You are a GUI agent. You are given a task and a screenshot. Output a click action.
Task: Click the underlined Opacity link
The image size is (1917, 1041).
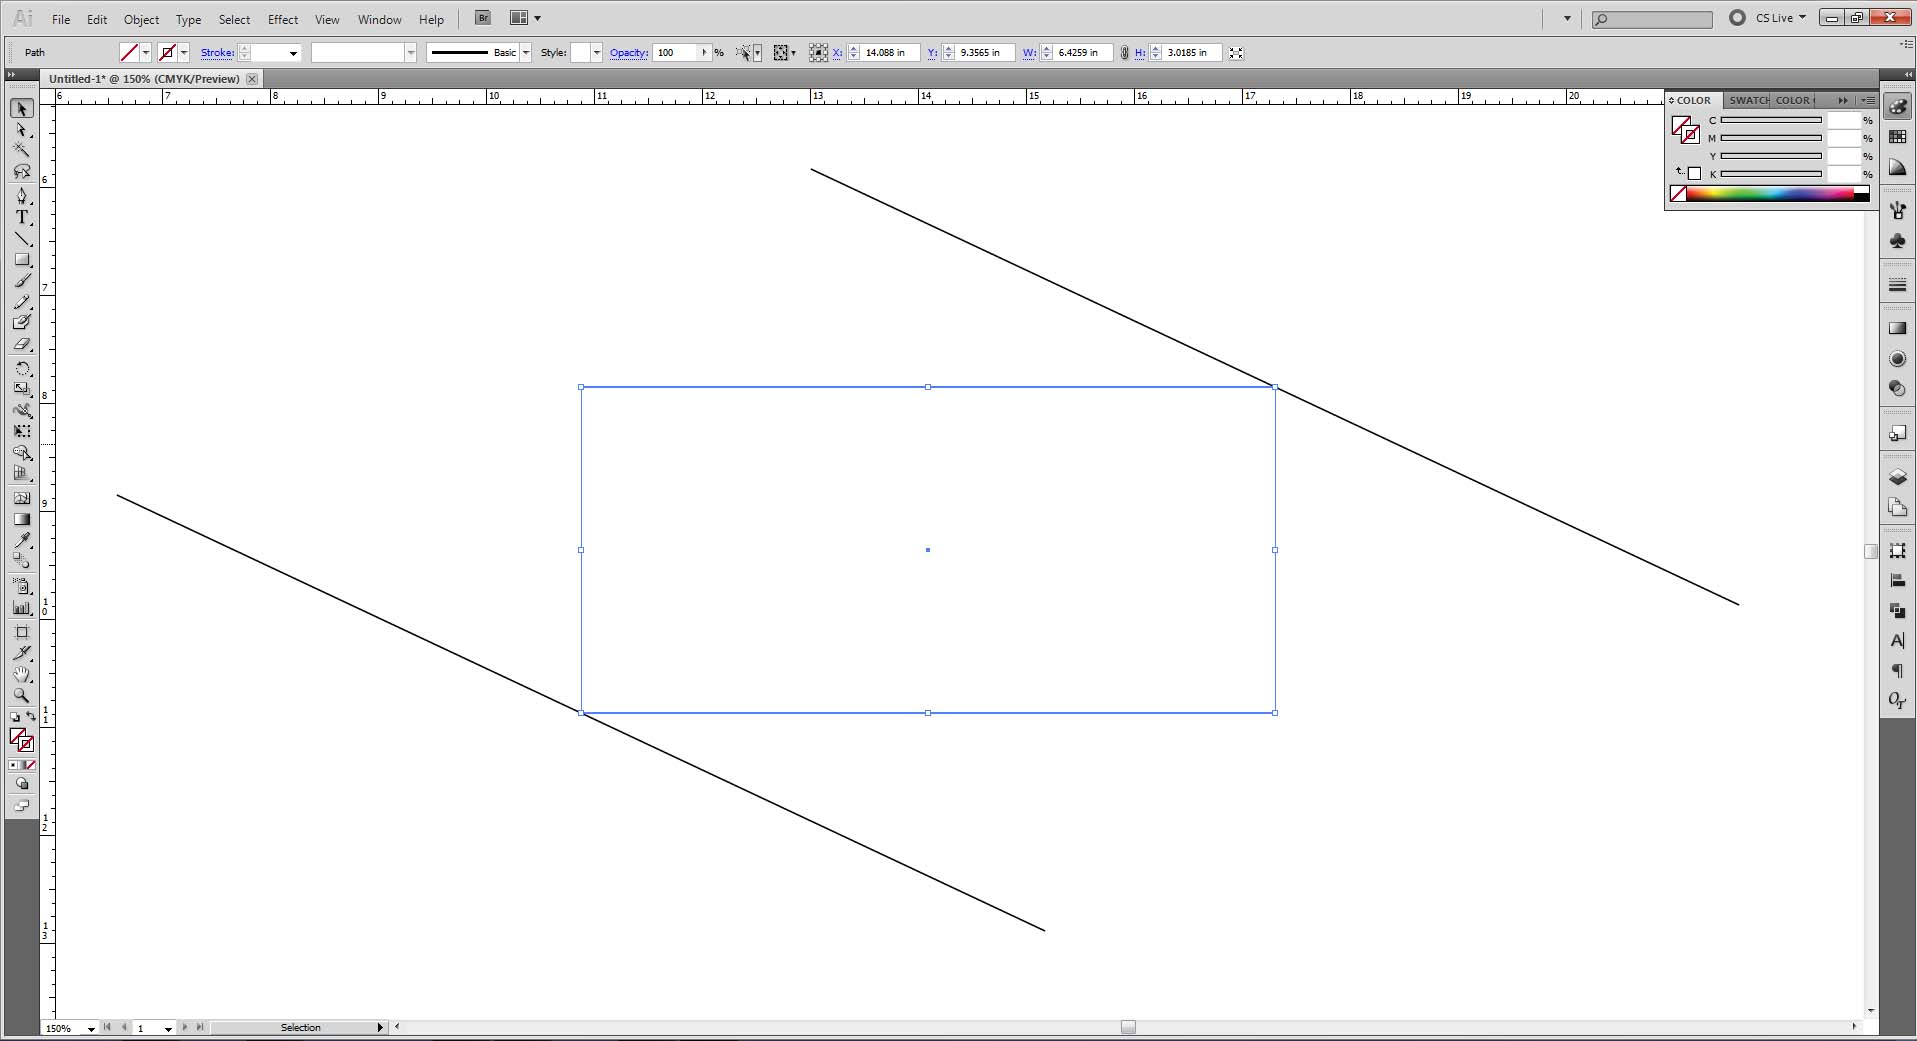[627, 52]
